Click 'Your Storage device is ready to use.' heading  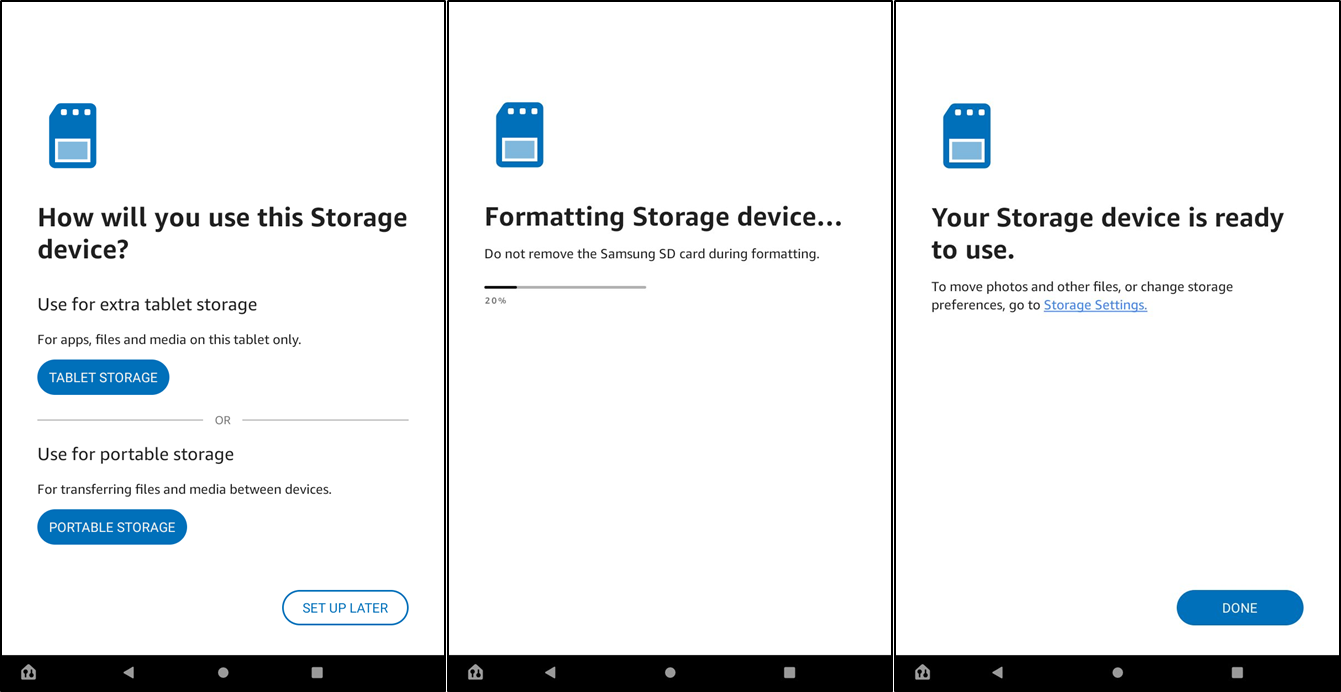[x=1107, y=233]
